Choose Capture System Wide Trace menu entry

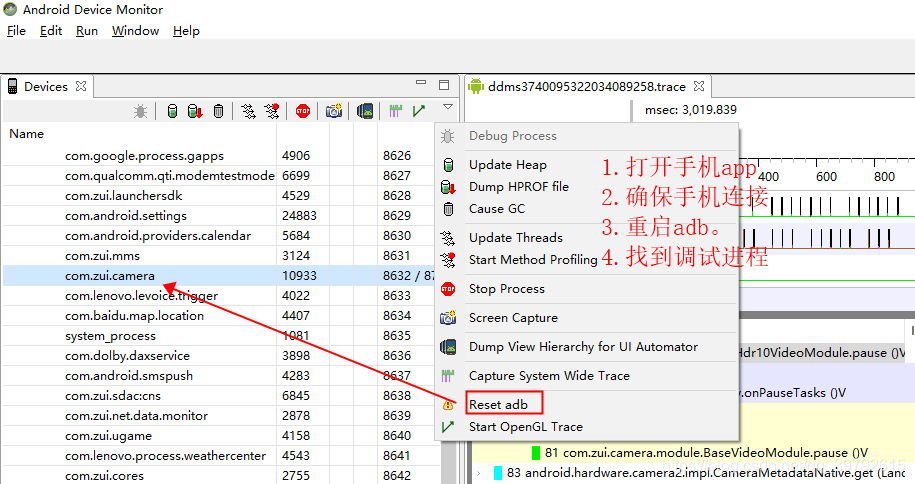coord(549,376)
